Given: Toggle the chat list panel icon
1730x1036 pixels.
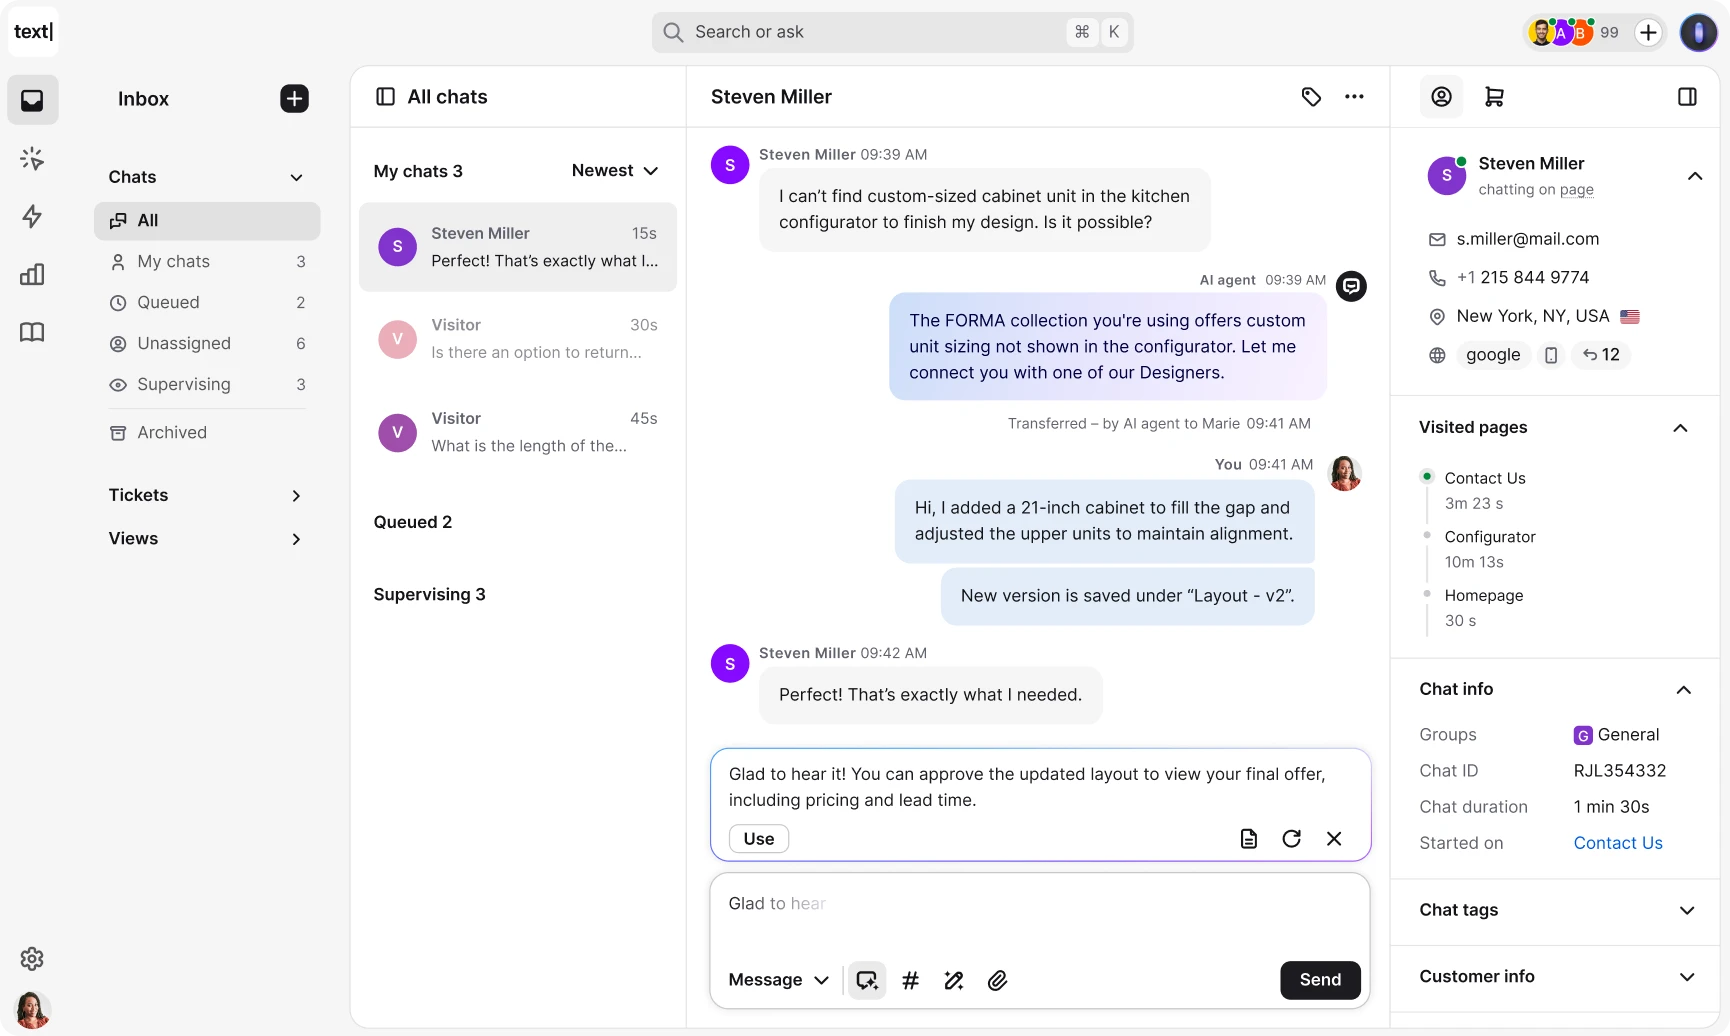Looking at the screenshot, I should point(385,97).
